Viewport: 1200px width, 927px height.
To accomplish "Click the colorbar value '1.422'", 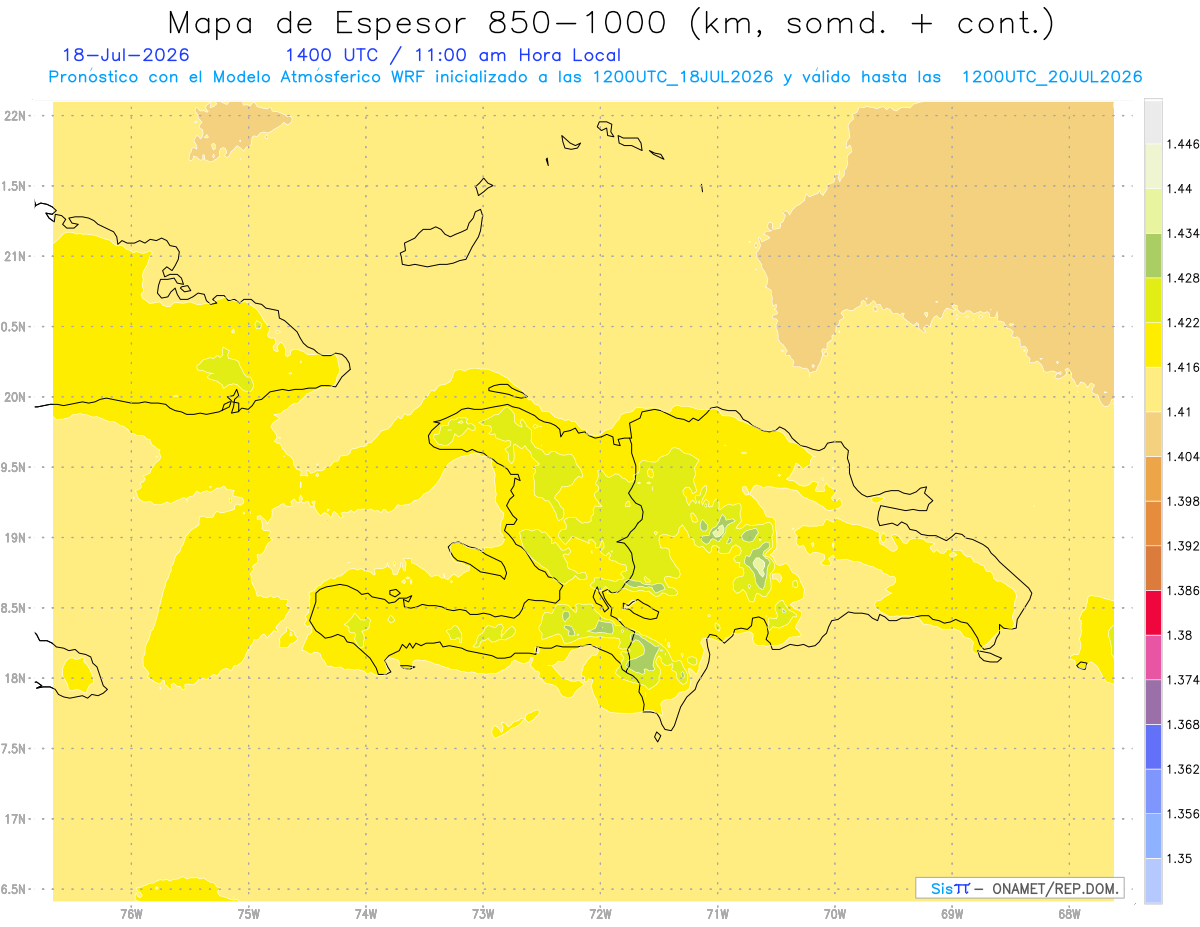I will coord(1184,322).
